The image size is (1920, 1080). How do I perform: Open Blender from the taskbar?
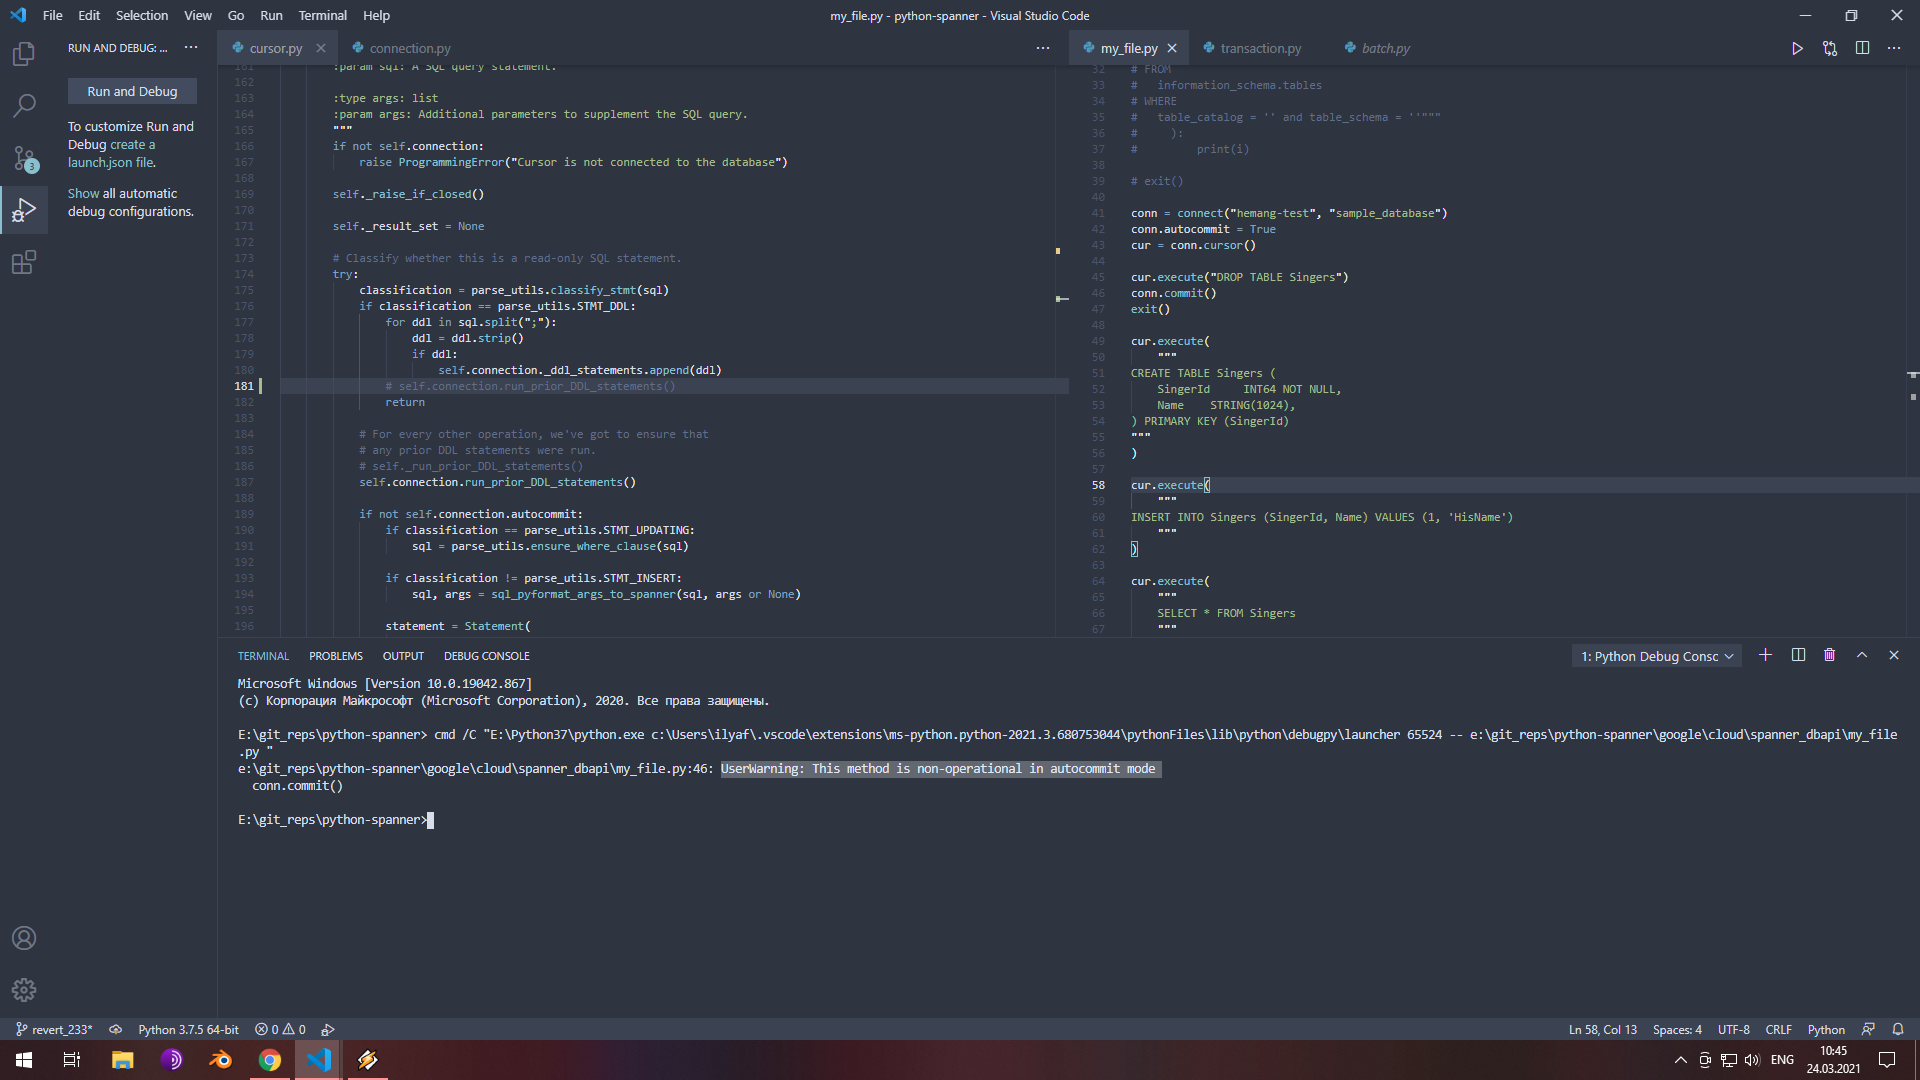pyautogui.click(x=220, y=1060)
